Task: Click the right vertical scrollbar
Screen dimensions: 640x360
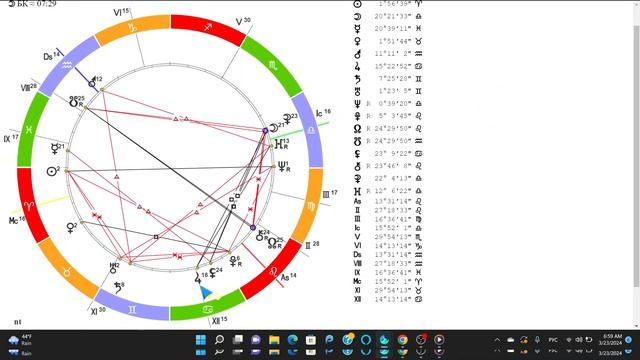Action: tap(636, 155)
